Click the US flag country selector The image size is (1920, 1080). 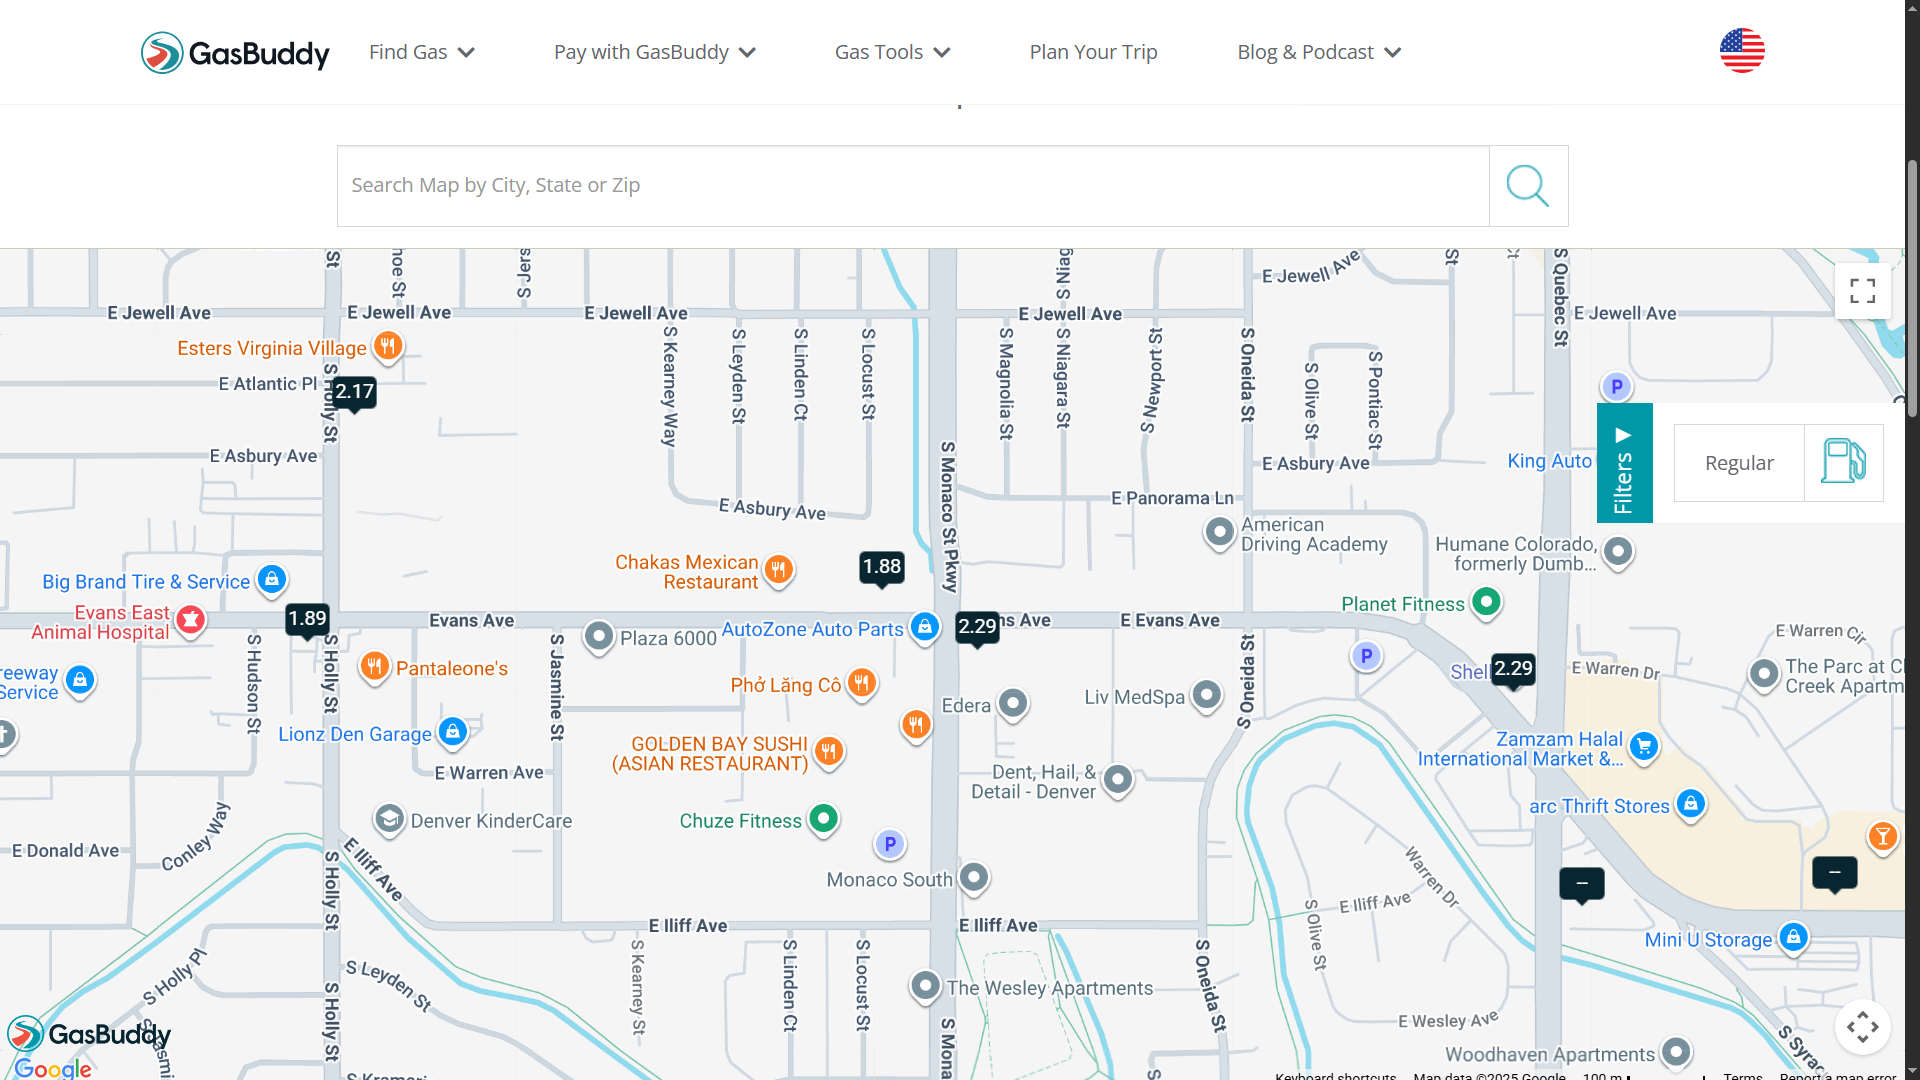tap(1741, 51)
